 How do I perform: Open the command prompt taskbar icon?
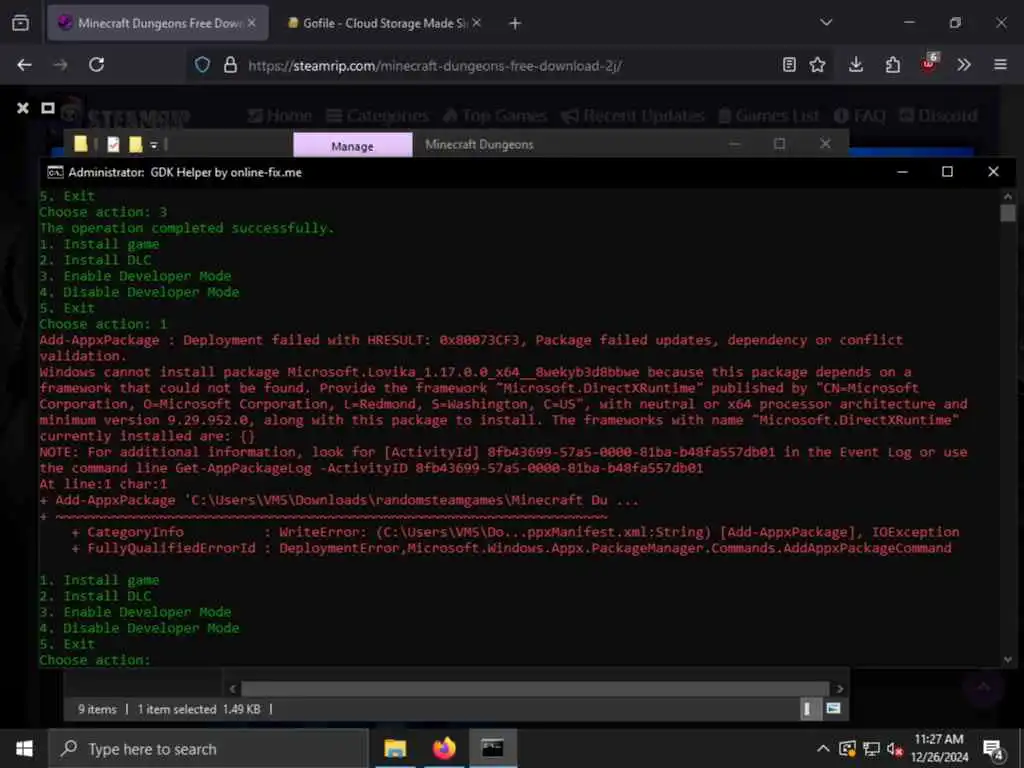tap(493, 748)
